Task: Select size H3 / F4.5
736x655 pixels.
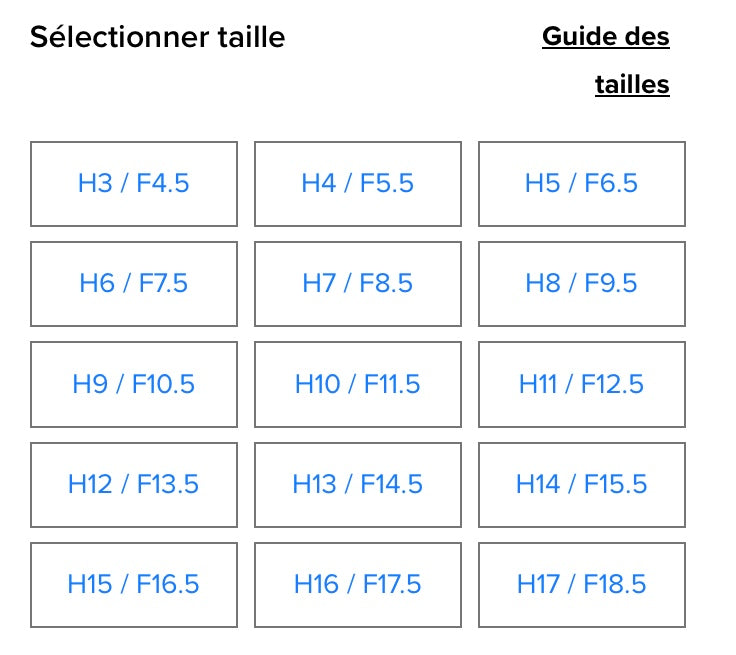Action: point(134,184)
